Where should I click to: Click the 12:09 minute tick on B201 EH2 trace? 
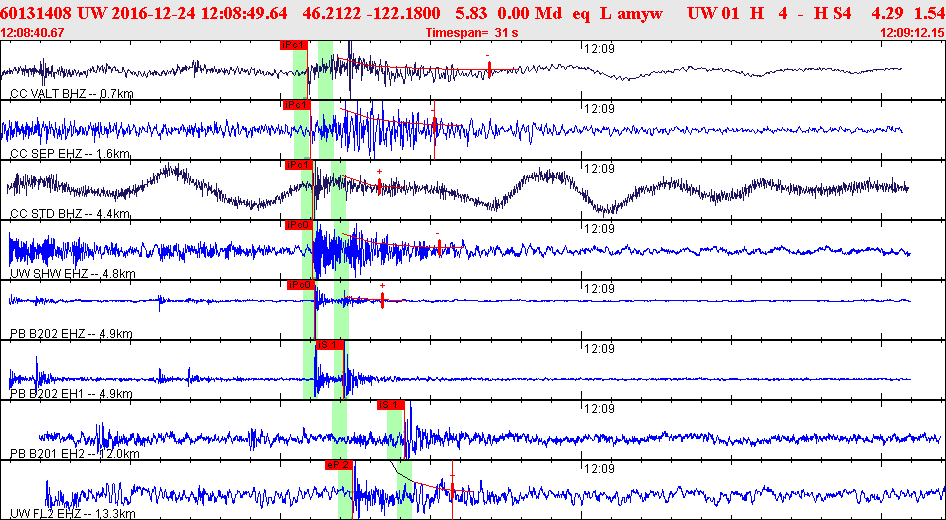click(x=600, y=408)
